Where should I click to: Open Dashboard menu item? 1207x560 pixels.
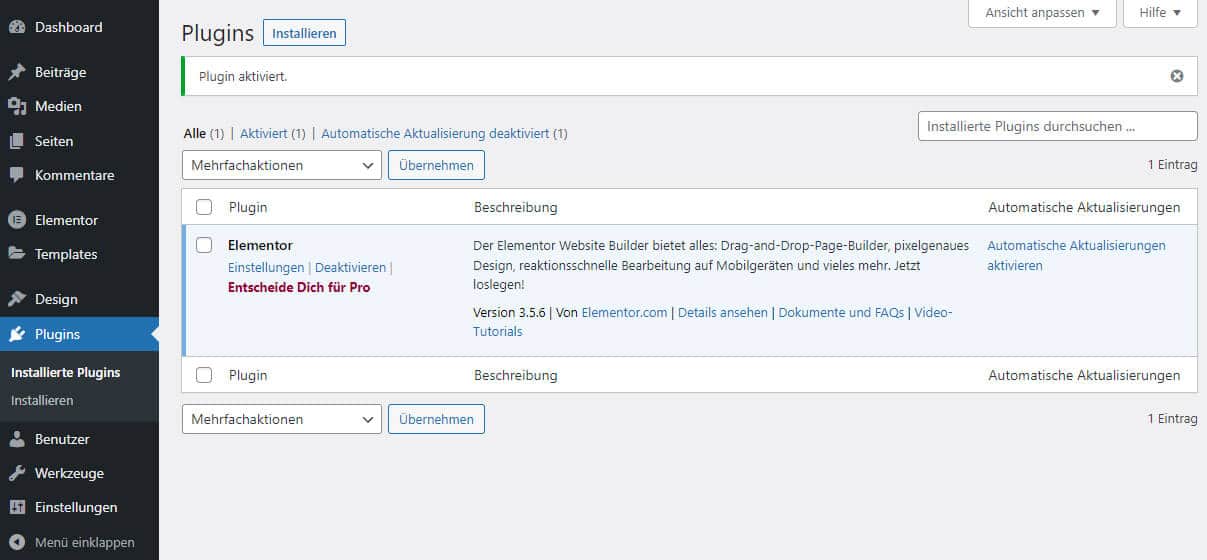79,28
